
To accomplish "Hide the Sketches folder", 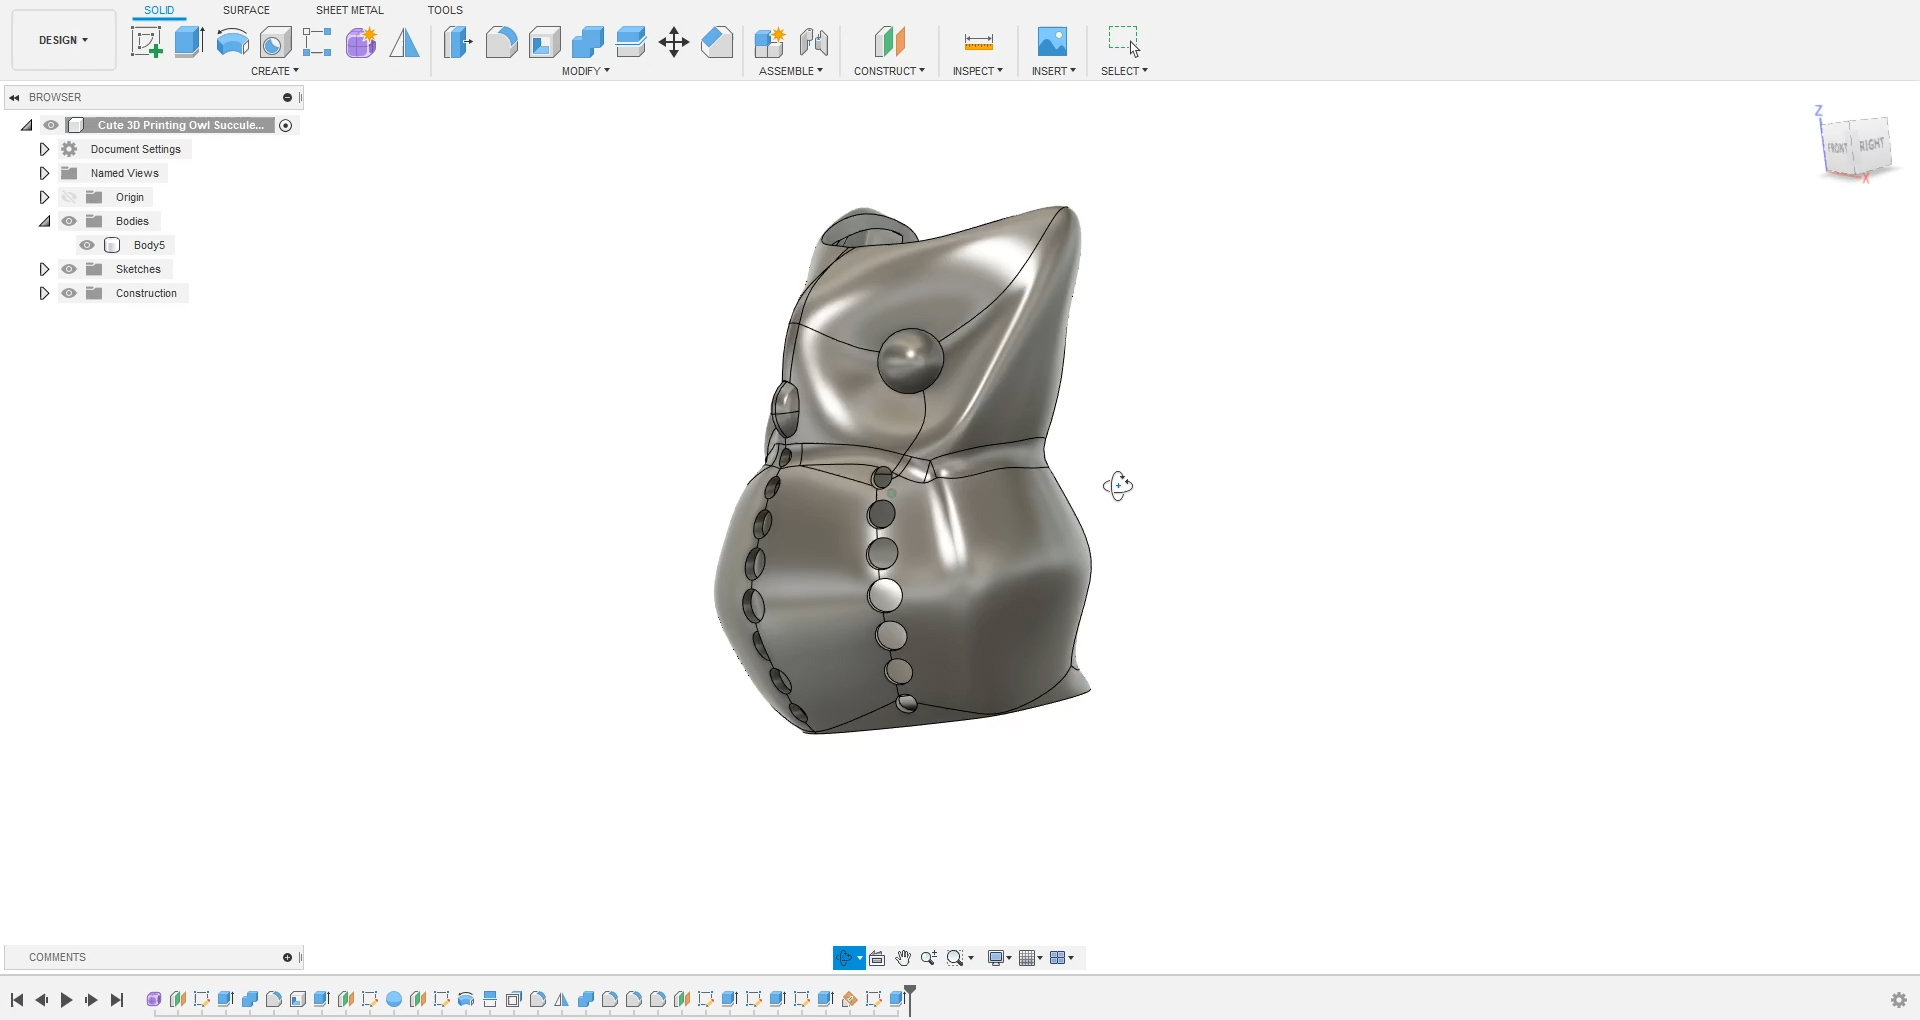I will [x=69, y=269].
